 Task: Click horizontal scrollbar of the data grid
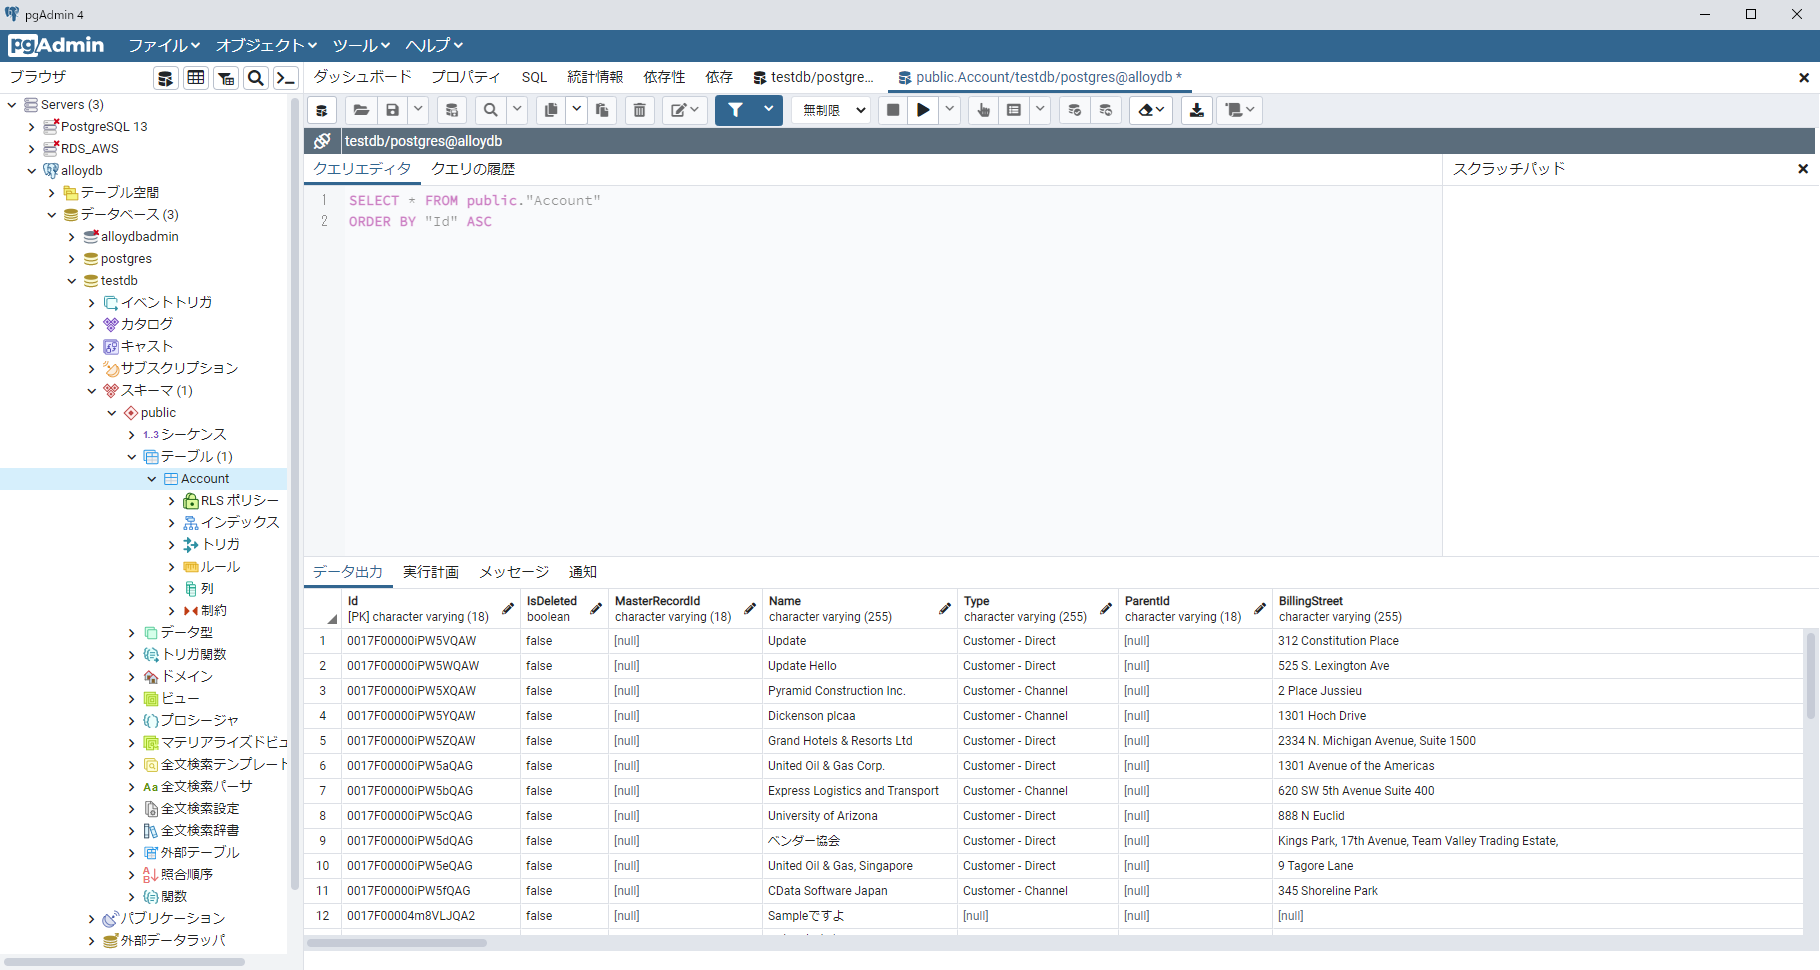(397, 943)
